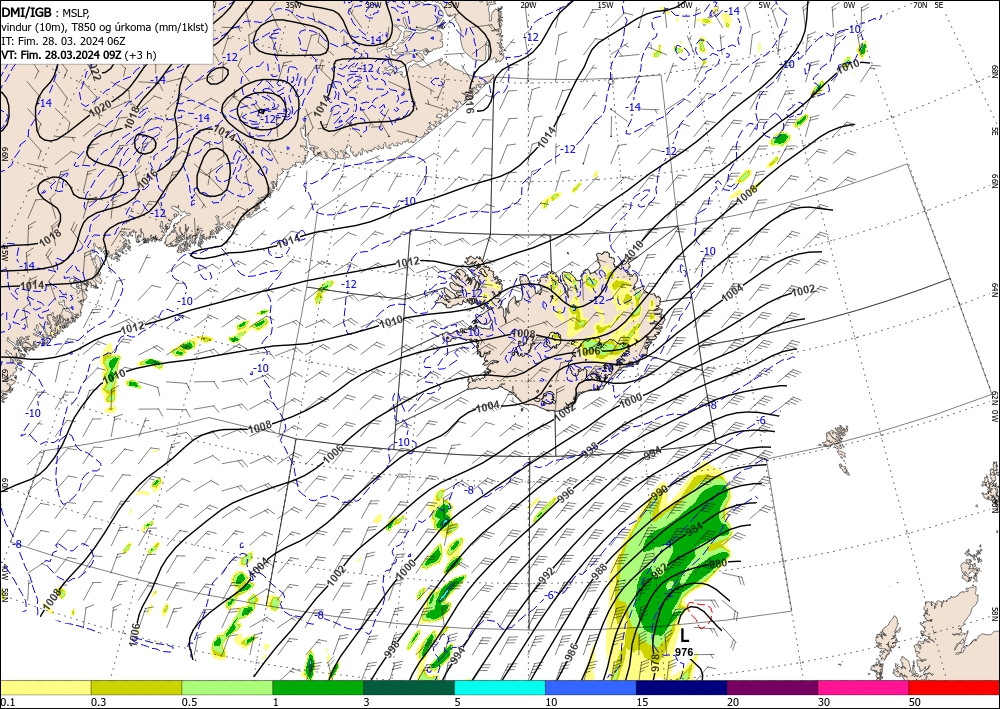Image resolution: width=1000 pixels, height=709 pixels.
Task: Click the "3" value on the precipitation scale
Action: pyautogui.click(x=367, y=702)
